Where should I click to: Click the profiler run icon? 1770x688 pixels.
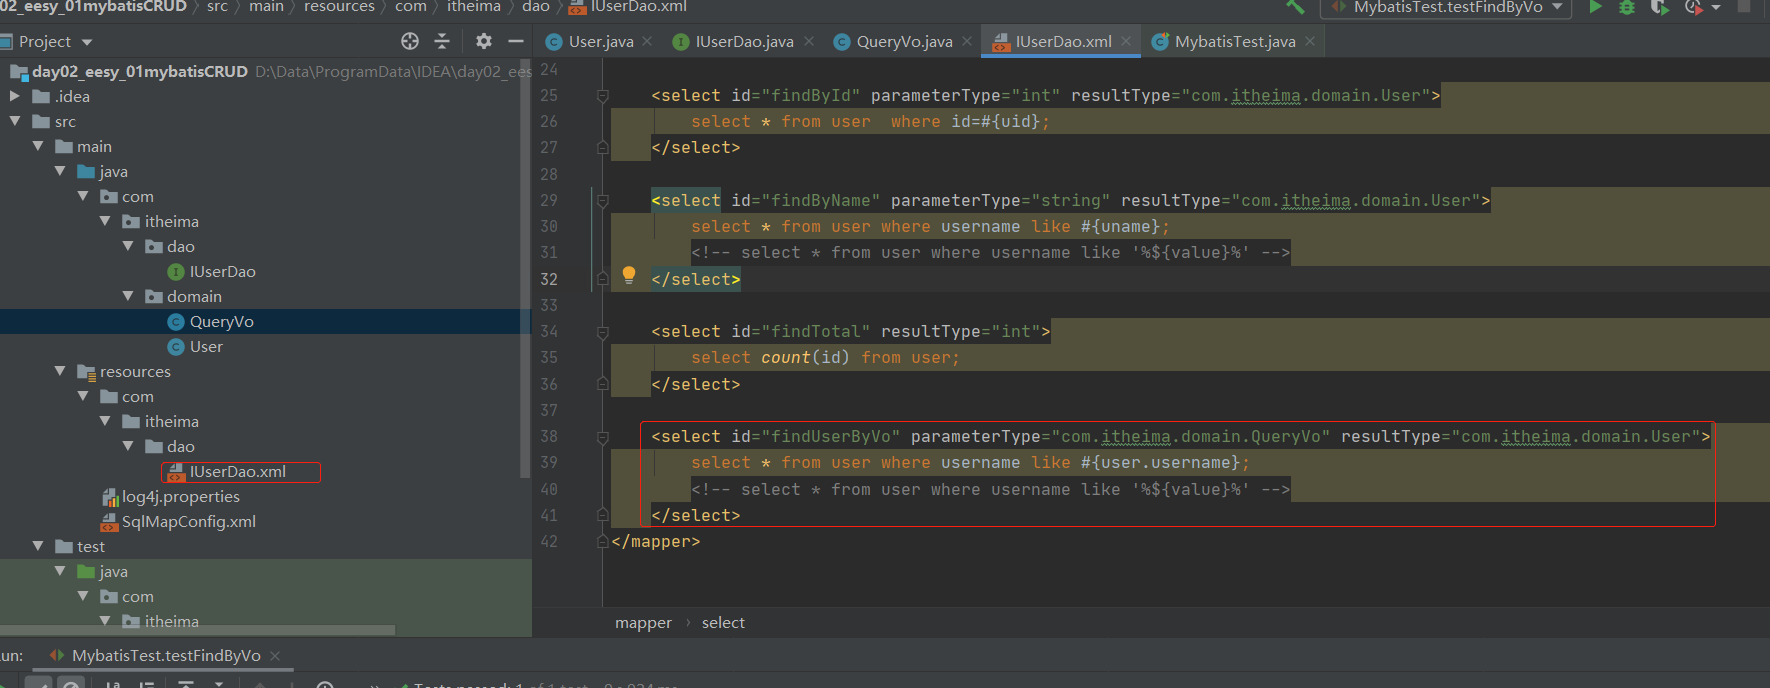[1692, 6]
